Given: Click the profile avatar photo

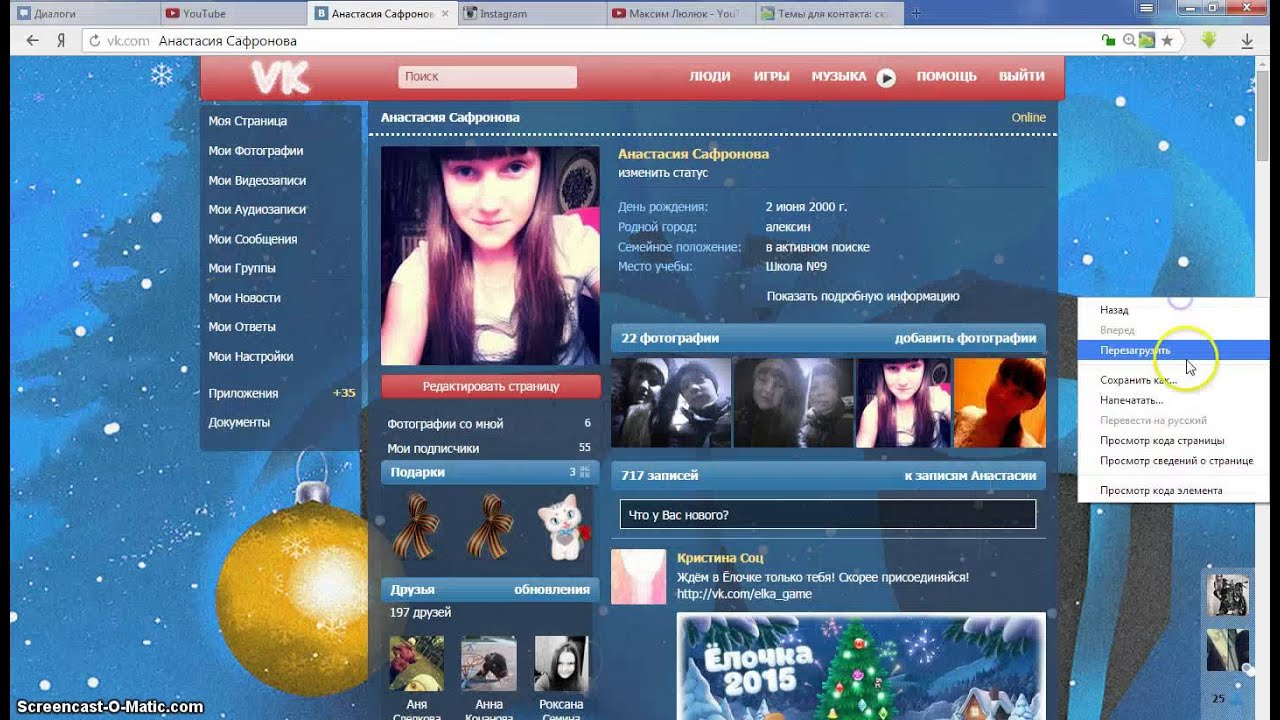Looking at the screenshot, I should tap(490, 256).
